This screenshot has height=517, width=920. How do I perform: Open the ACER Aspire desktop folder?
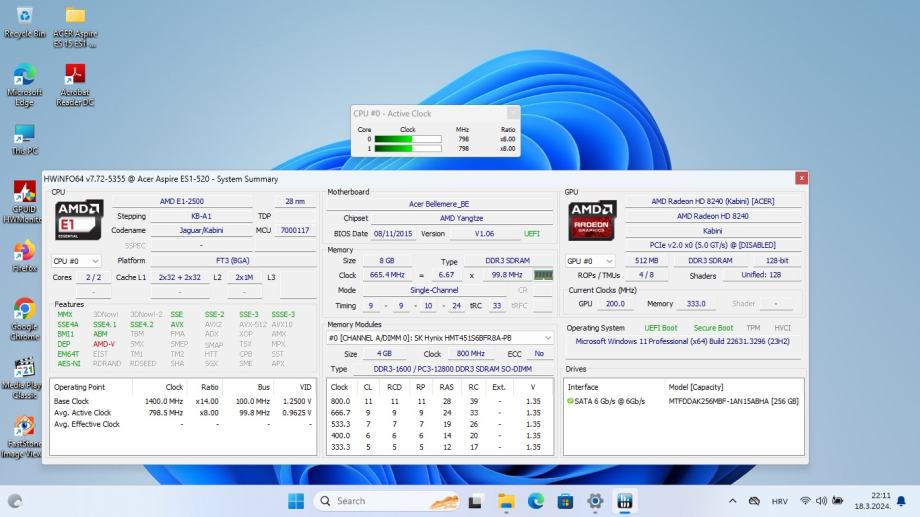click(x=75, y=17)
